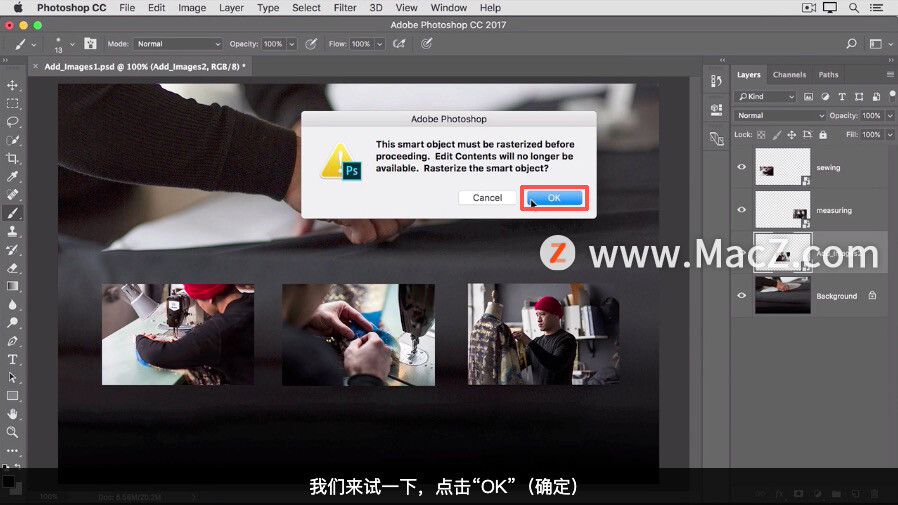Hide the Background layer
This screenshot has height=505, width=898.
pyautogui.click(x=742, y=295)
